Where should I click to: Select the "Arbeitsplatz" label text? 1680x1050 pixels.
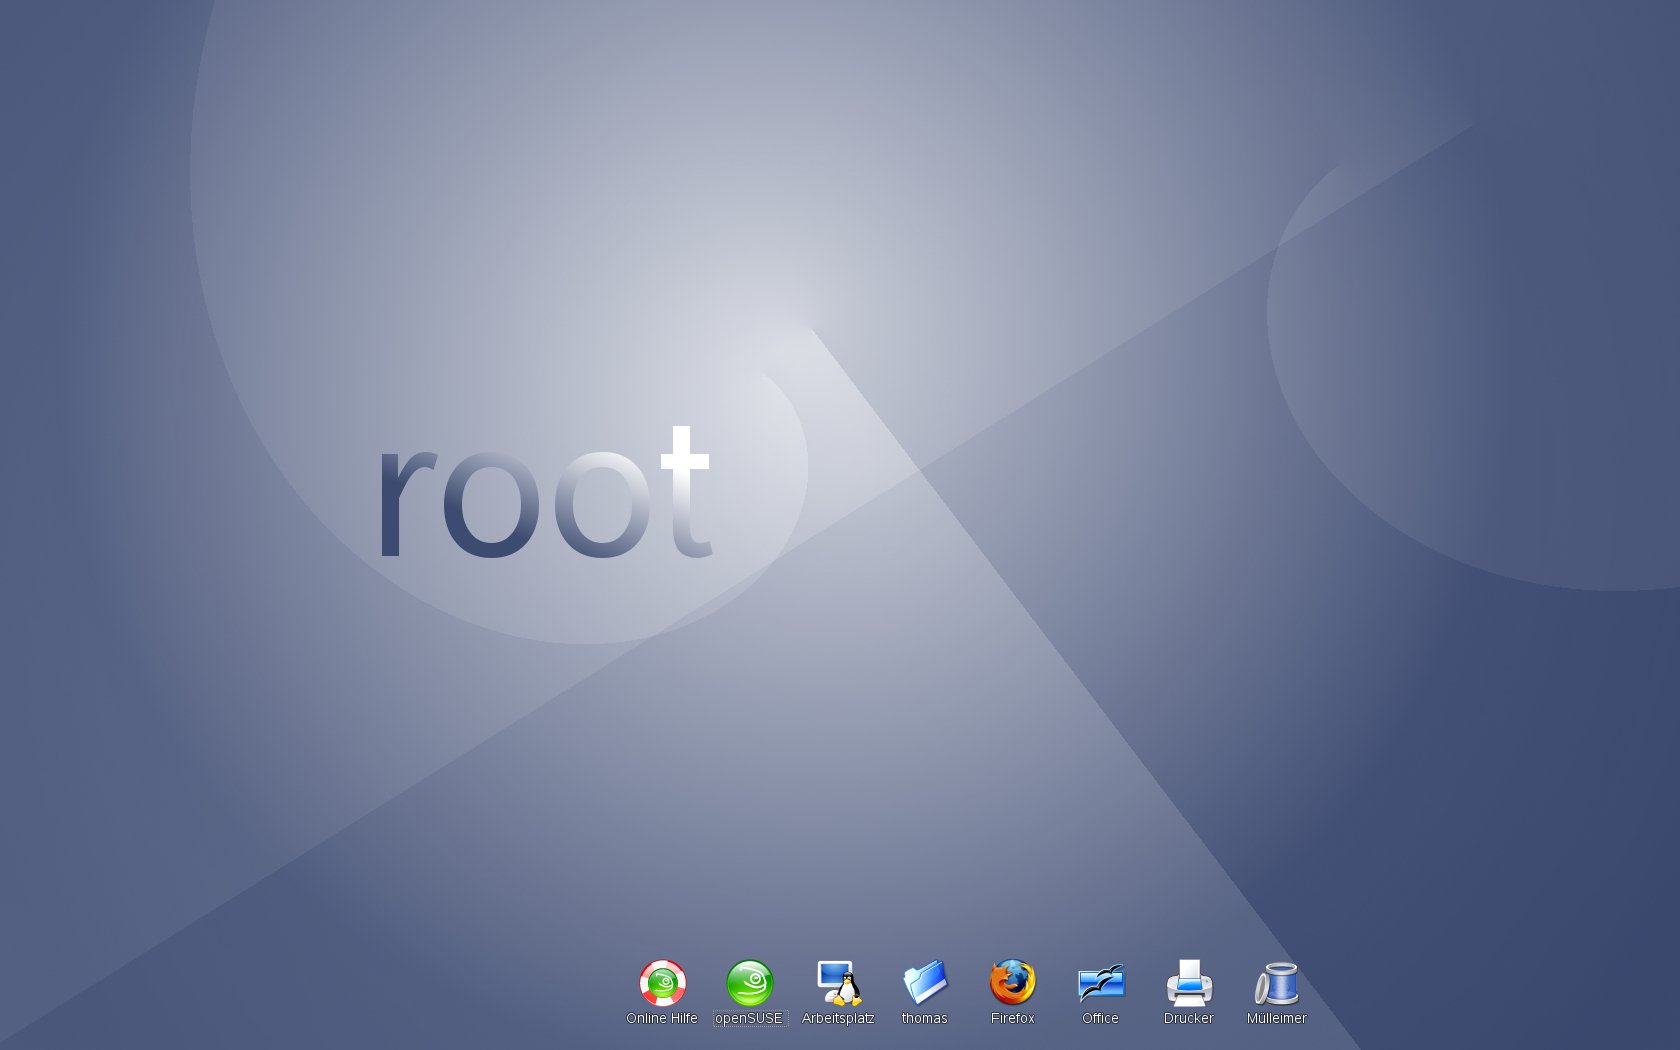[838, 1018]
